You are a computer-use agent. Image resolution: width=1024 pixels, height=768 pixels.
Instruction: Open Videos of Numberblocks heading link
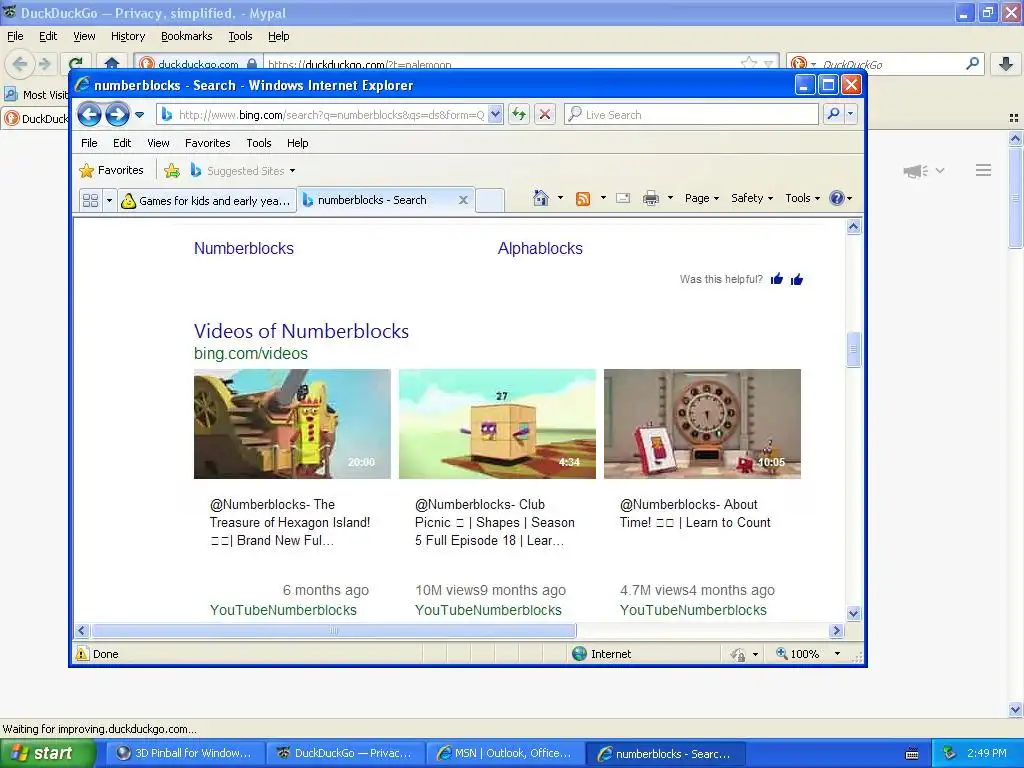301,331
